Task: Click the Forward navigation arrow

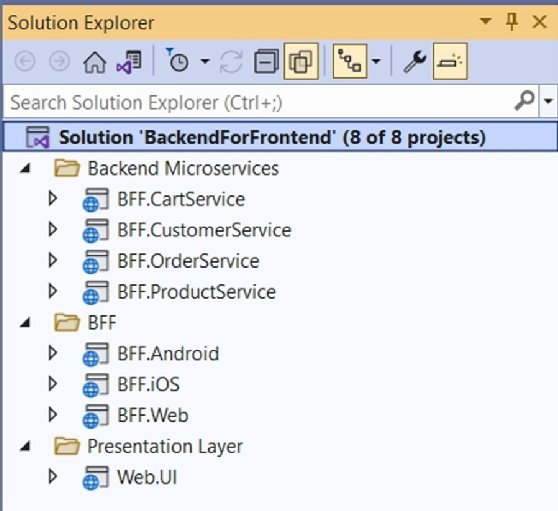Action: point(59,62)
